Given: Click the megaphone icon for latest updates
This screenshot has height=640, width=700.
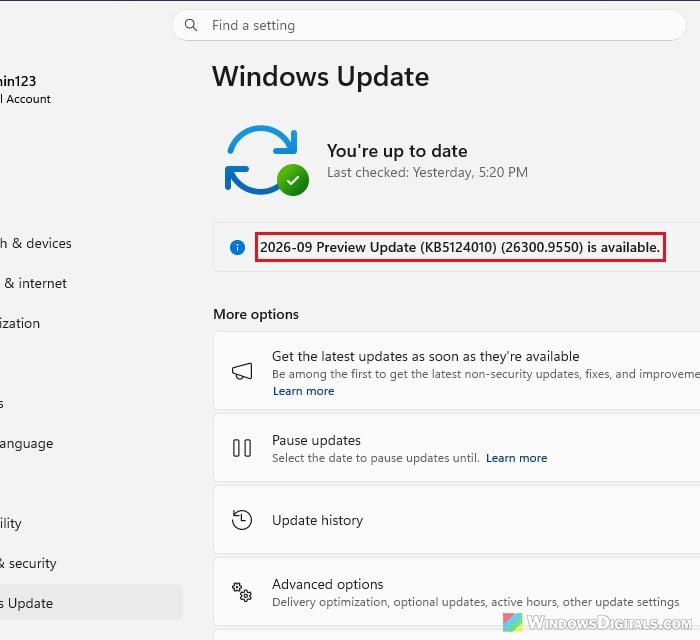Looking at the screenshot, I should click(x=242, y=371).
